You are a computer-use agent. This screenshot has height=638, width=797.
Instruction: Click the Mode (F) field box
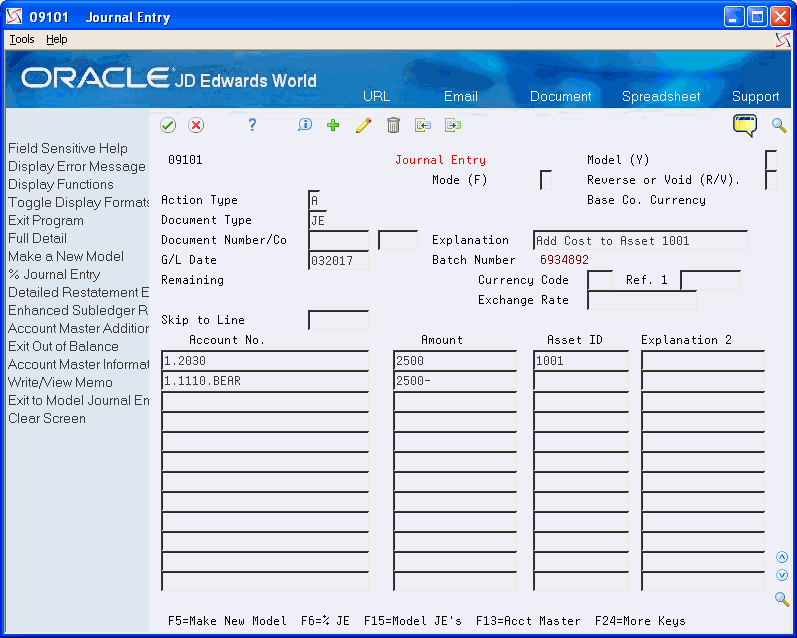(x=545, y=181)
